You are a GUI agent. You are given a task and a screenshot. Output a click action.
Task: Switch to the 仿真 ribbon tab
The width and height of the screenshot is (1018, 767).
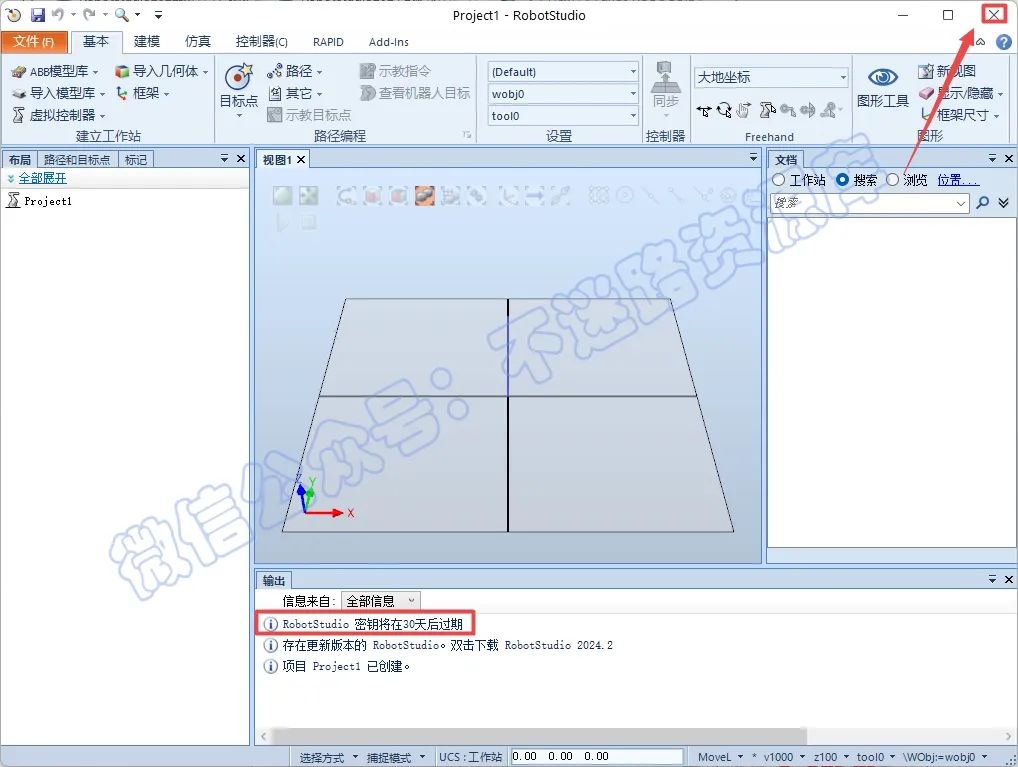click(197, 42)
